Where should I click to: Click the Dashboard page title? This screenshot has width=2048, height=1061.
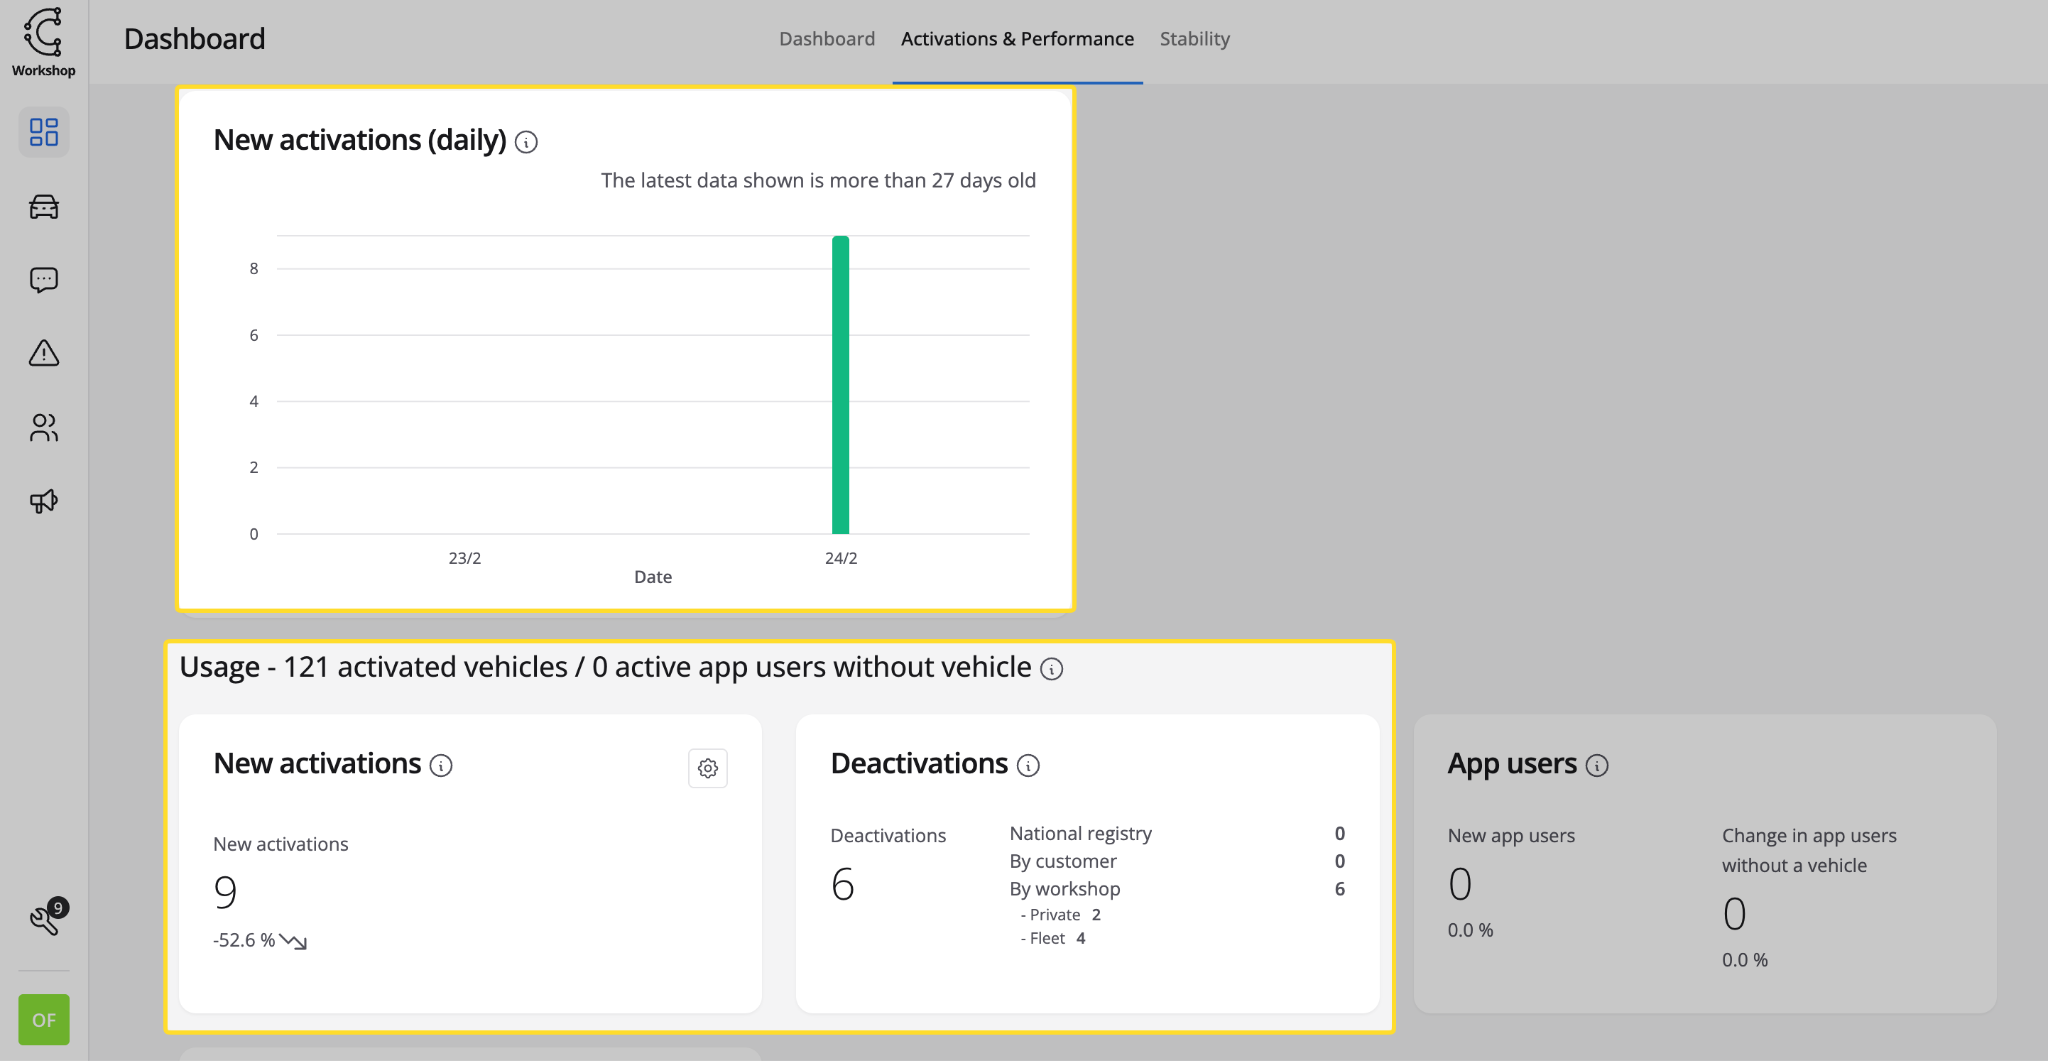195,39
